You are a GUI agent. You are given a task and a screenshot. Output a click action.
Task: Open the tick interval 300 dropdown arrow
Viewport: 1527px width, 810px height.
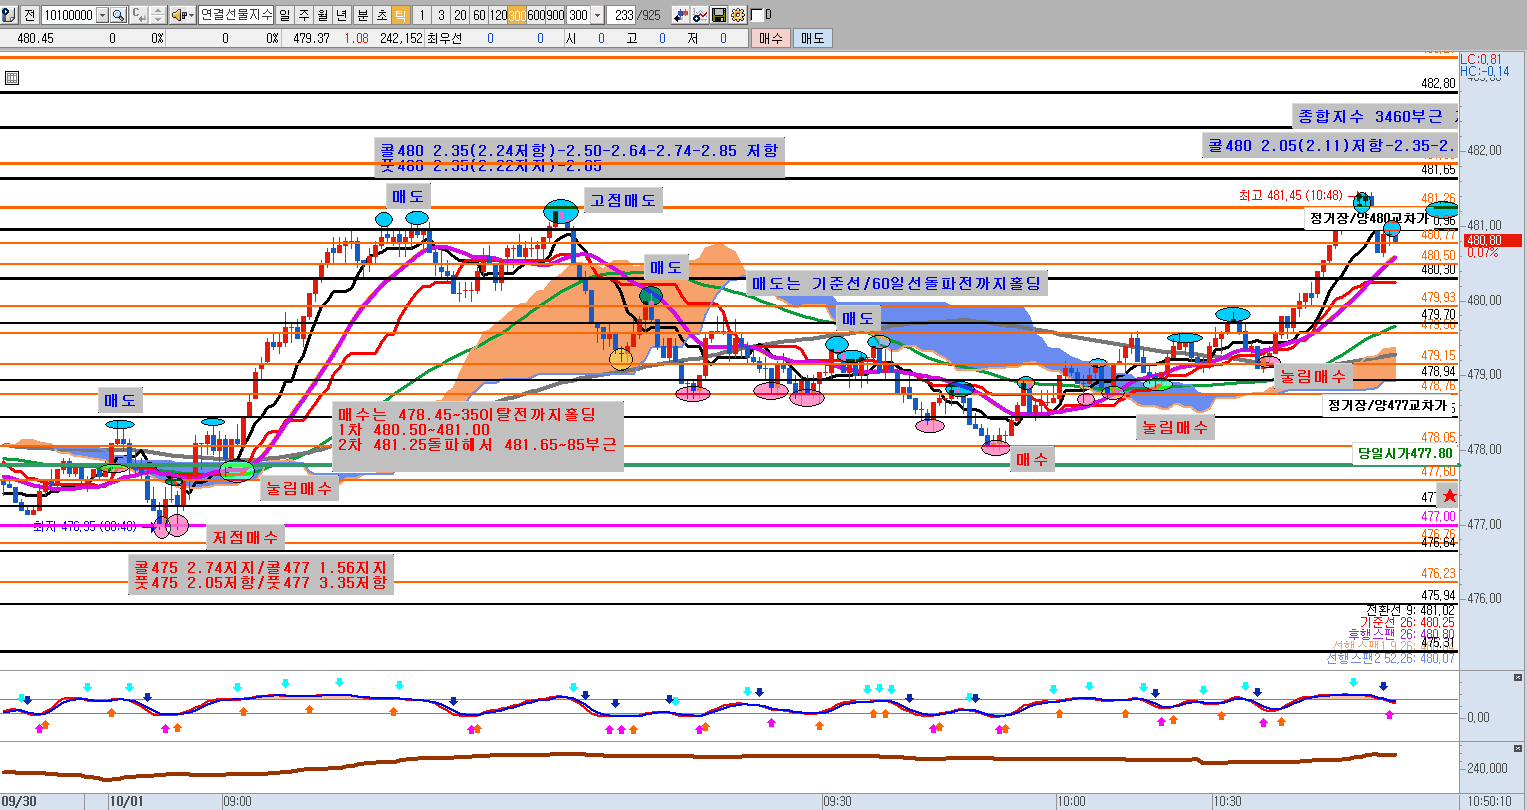click(598, 15)
